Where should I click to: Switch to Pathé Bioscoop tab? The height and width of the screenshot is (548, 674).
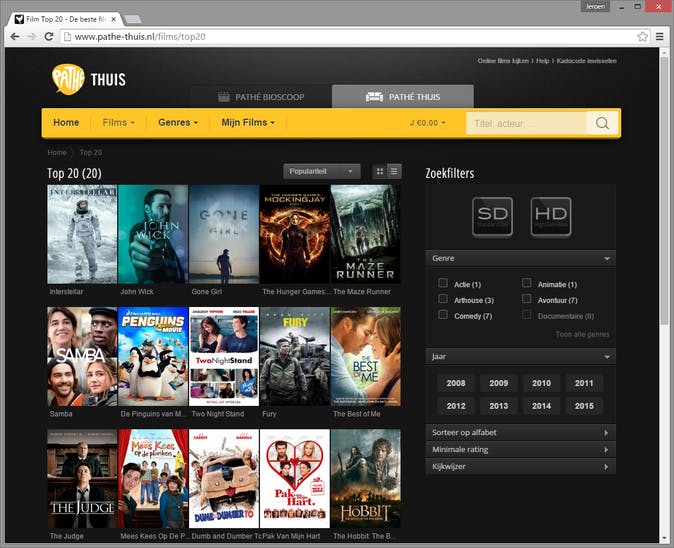click(261, 97)
